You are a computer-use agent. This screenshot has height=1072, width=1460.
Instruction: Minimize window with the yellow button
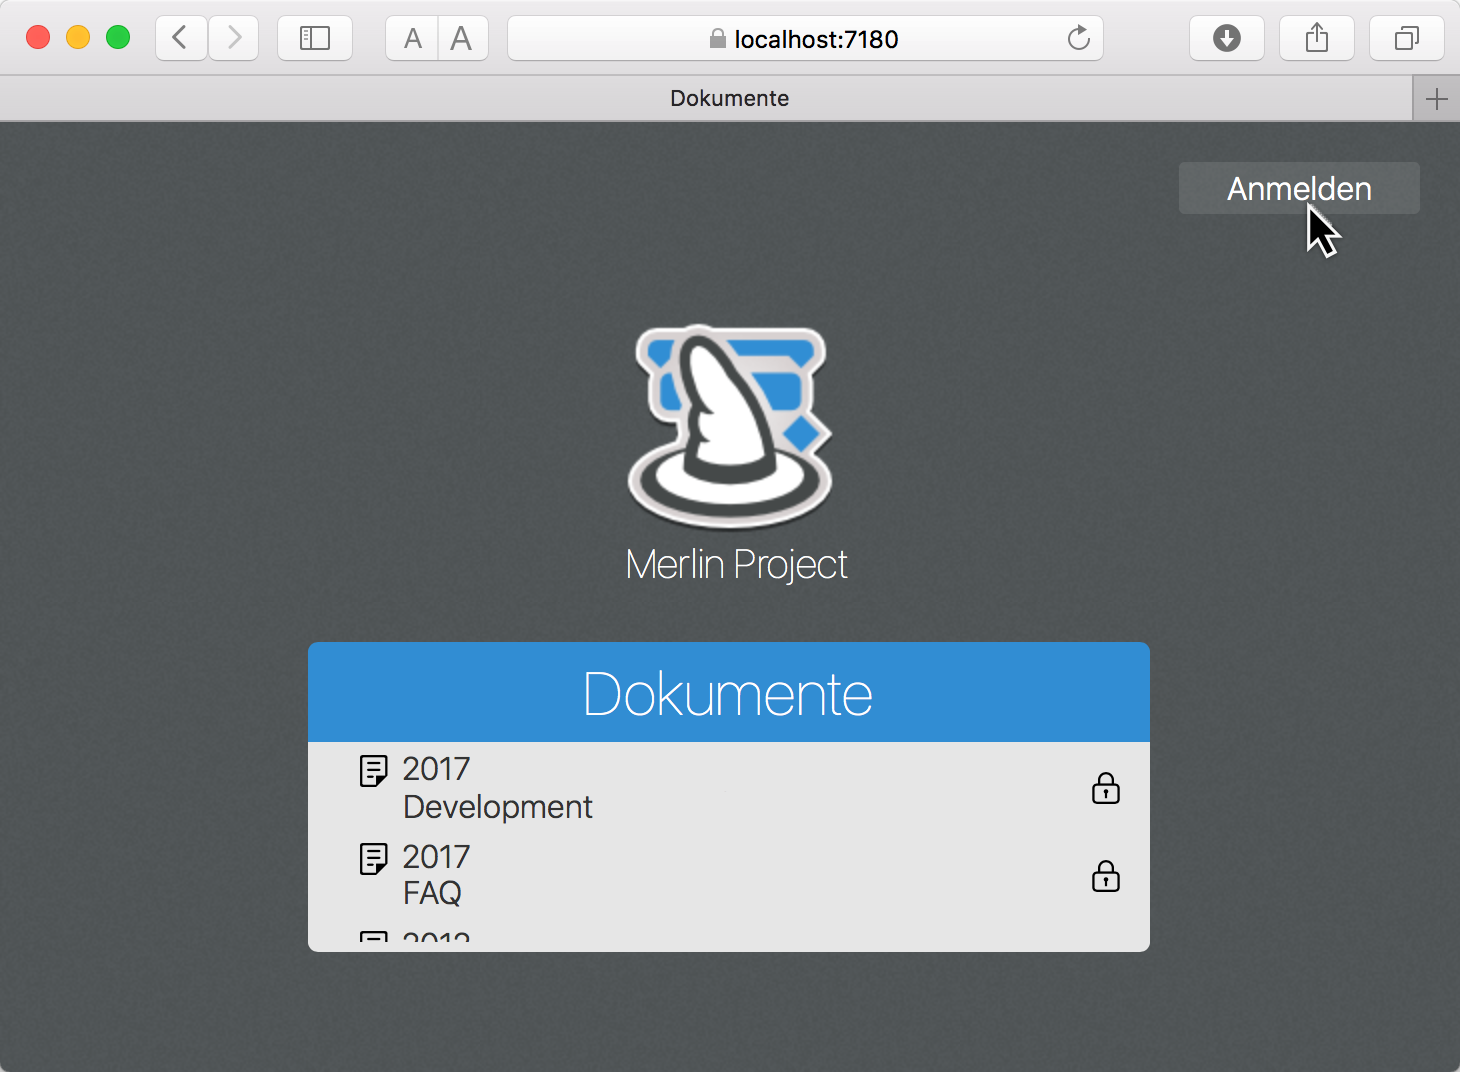click(78, 38)
